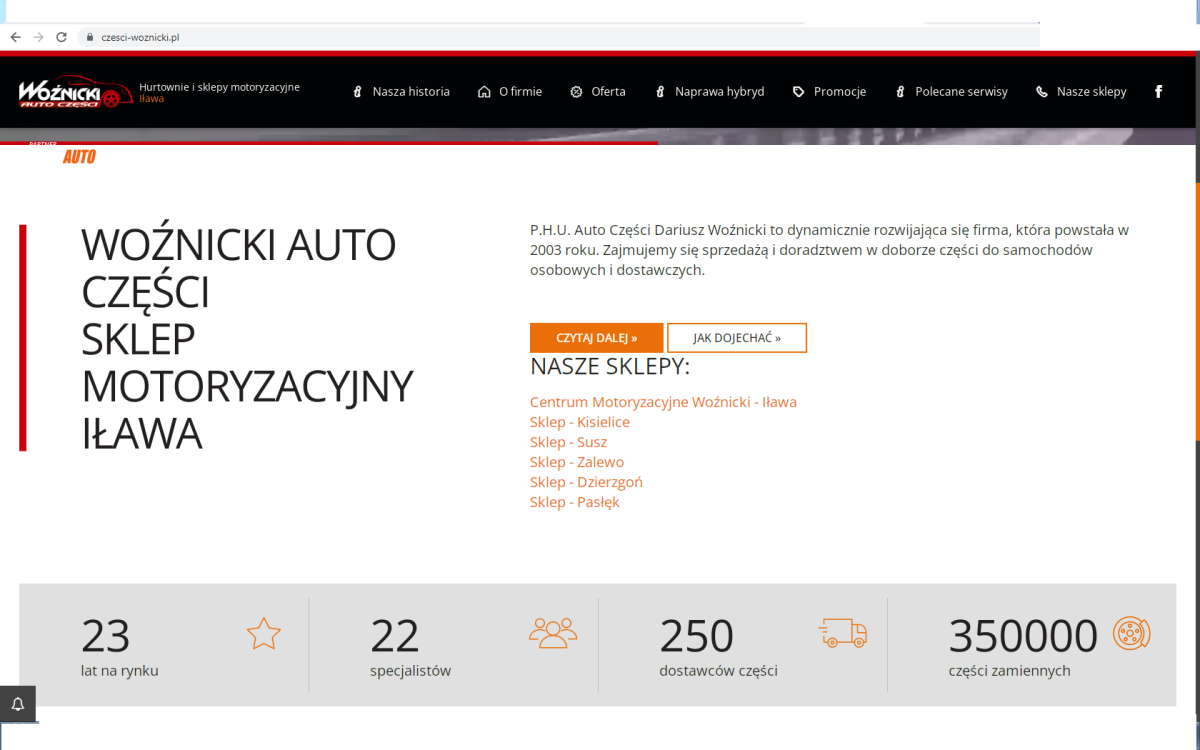The image size is (1200, 750).
Task: Focus the address bar showing czesci-woznicki.pl
Action: point(560,37)
